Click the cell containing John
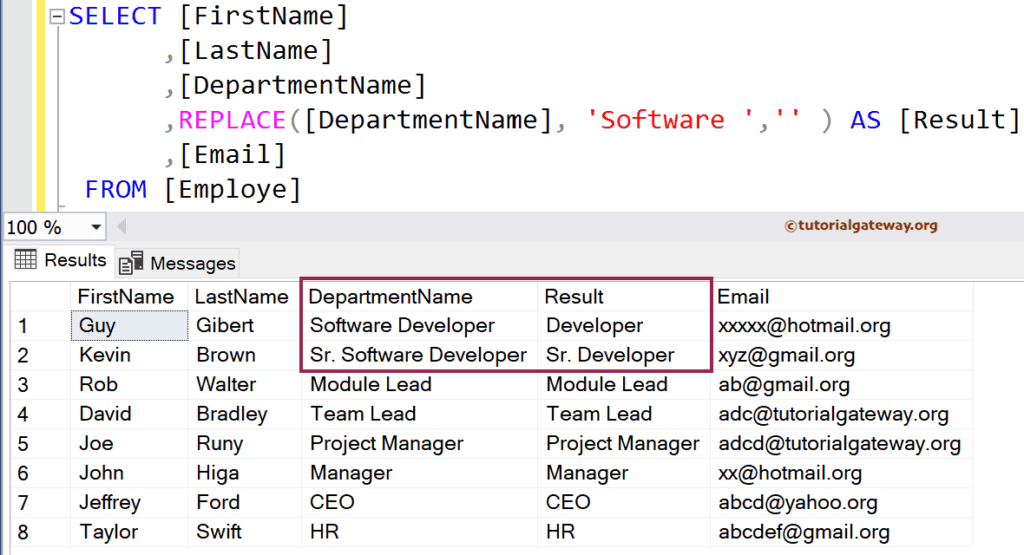Image resolution: width=1024 pixels, height=555 pixels. pyautogui.click(x=129, y=473)
